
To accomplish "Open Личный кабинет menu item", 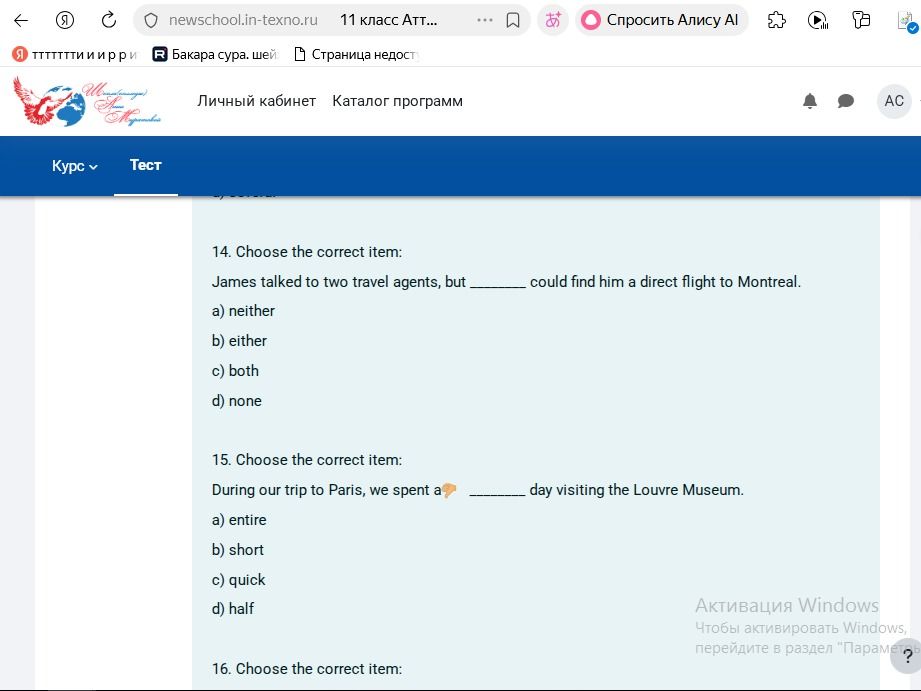I will click(x=256, y=101).
